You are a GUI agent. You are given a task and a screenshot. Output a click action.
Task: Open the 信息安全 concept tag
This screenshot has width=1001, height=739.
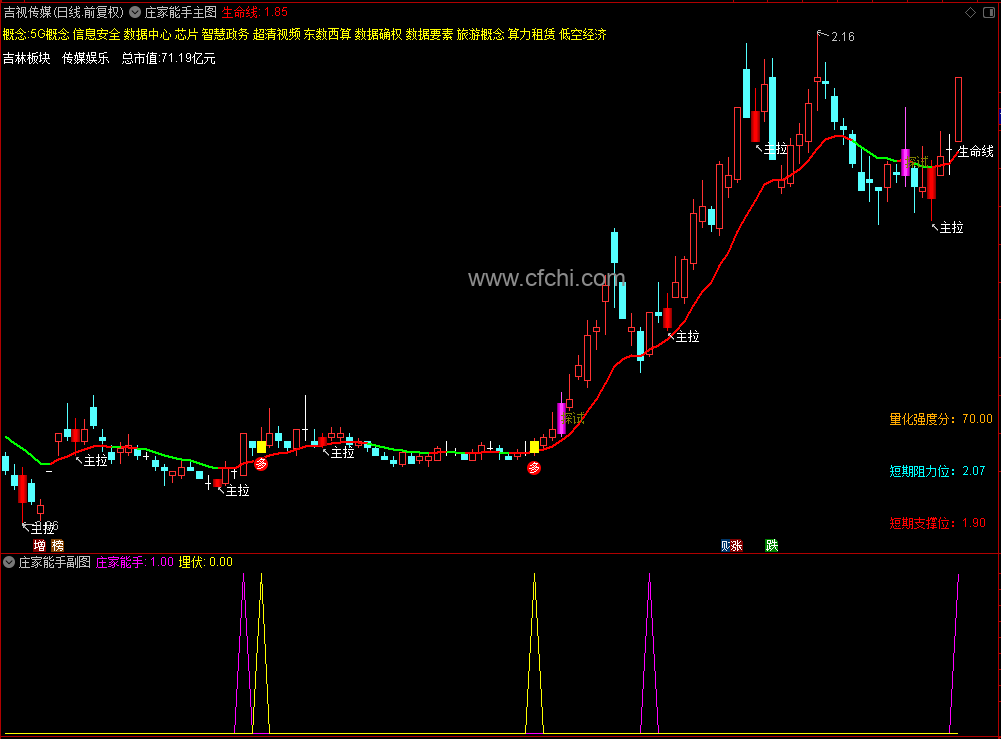coord(96,34)
